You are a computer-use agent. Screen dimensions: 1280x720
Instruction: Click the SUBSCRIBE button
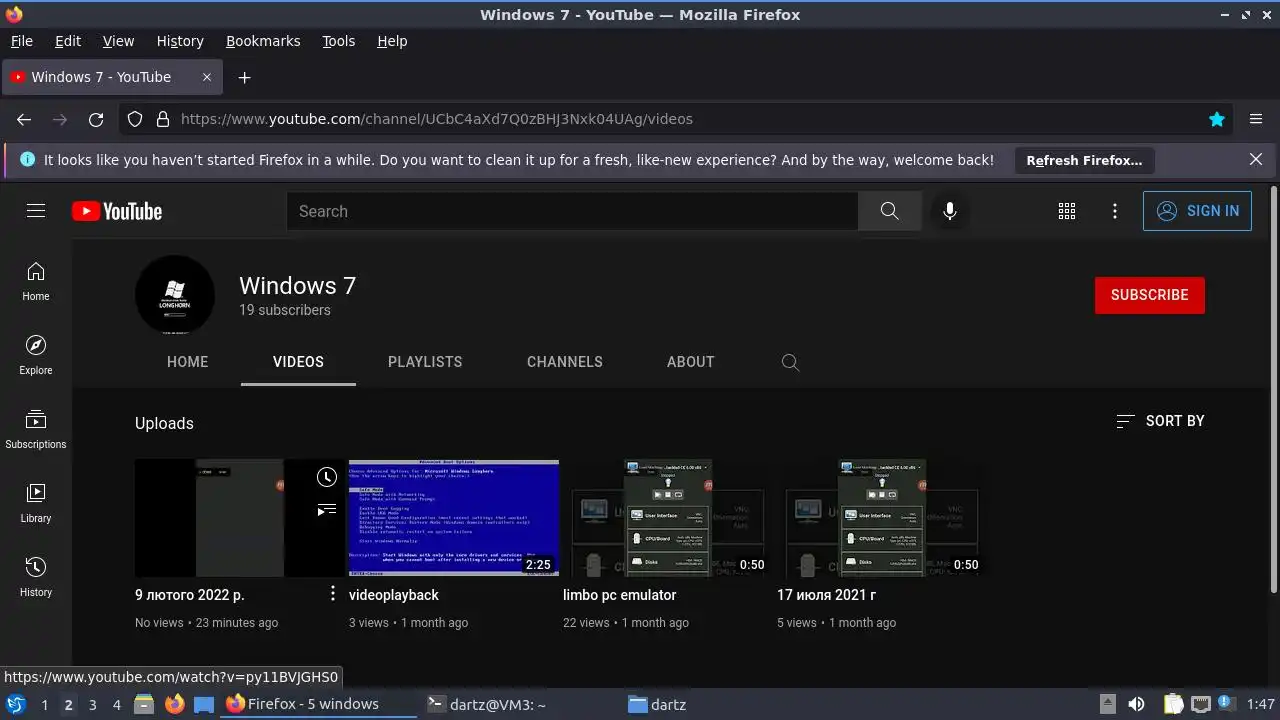[x=1150, y=295]
